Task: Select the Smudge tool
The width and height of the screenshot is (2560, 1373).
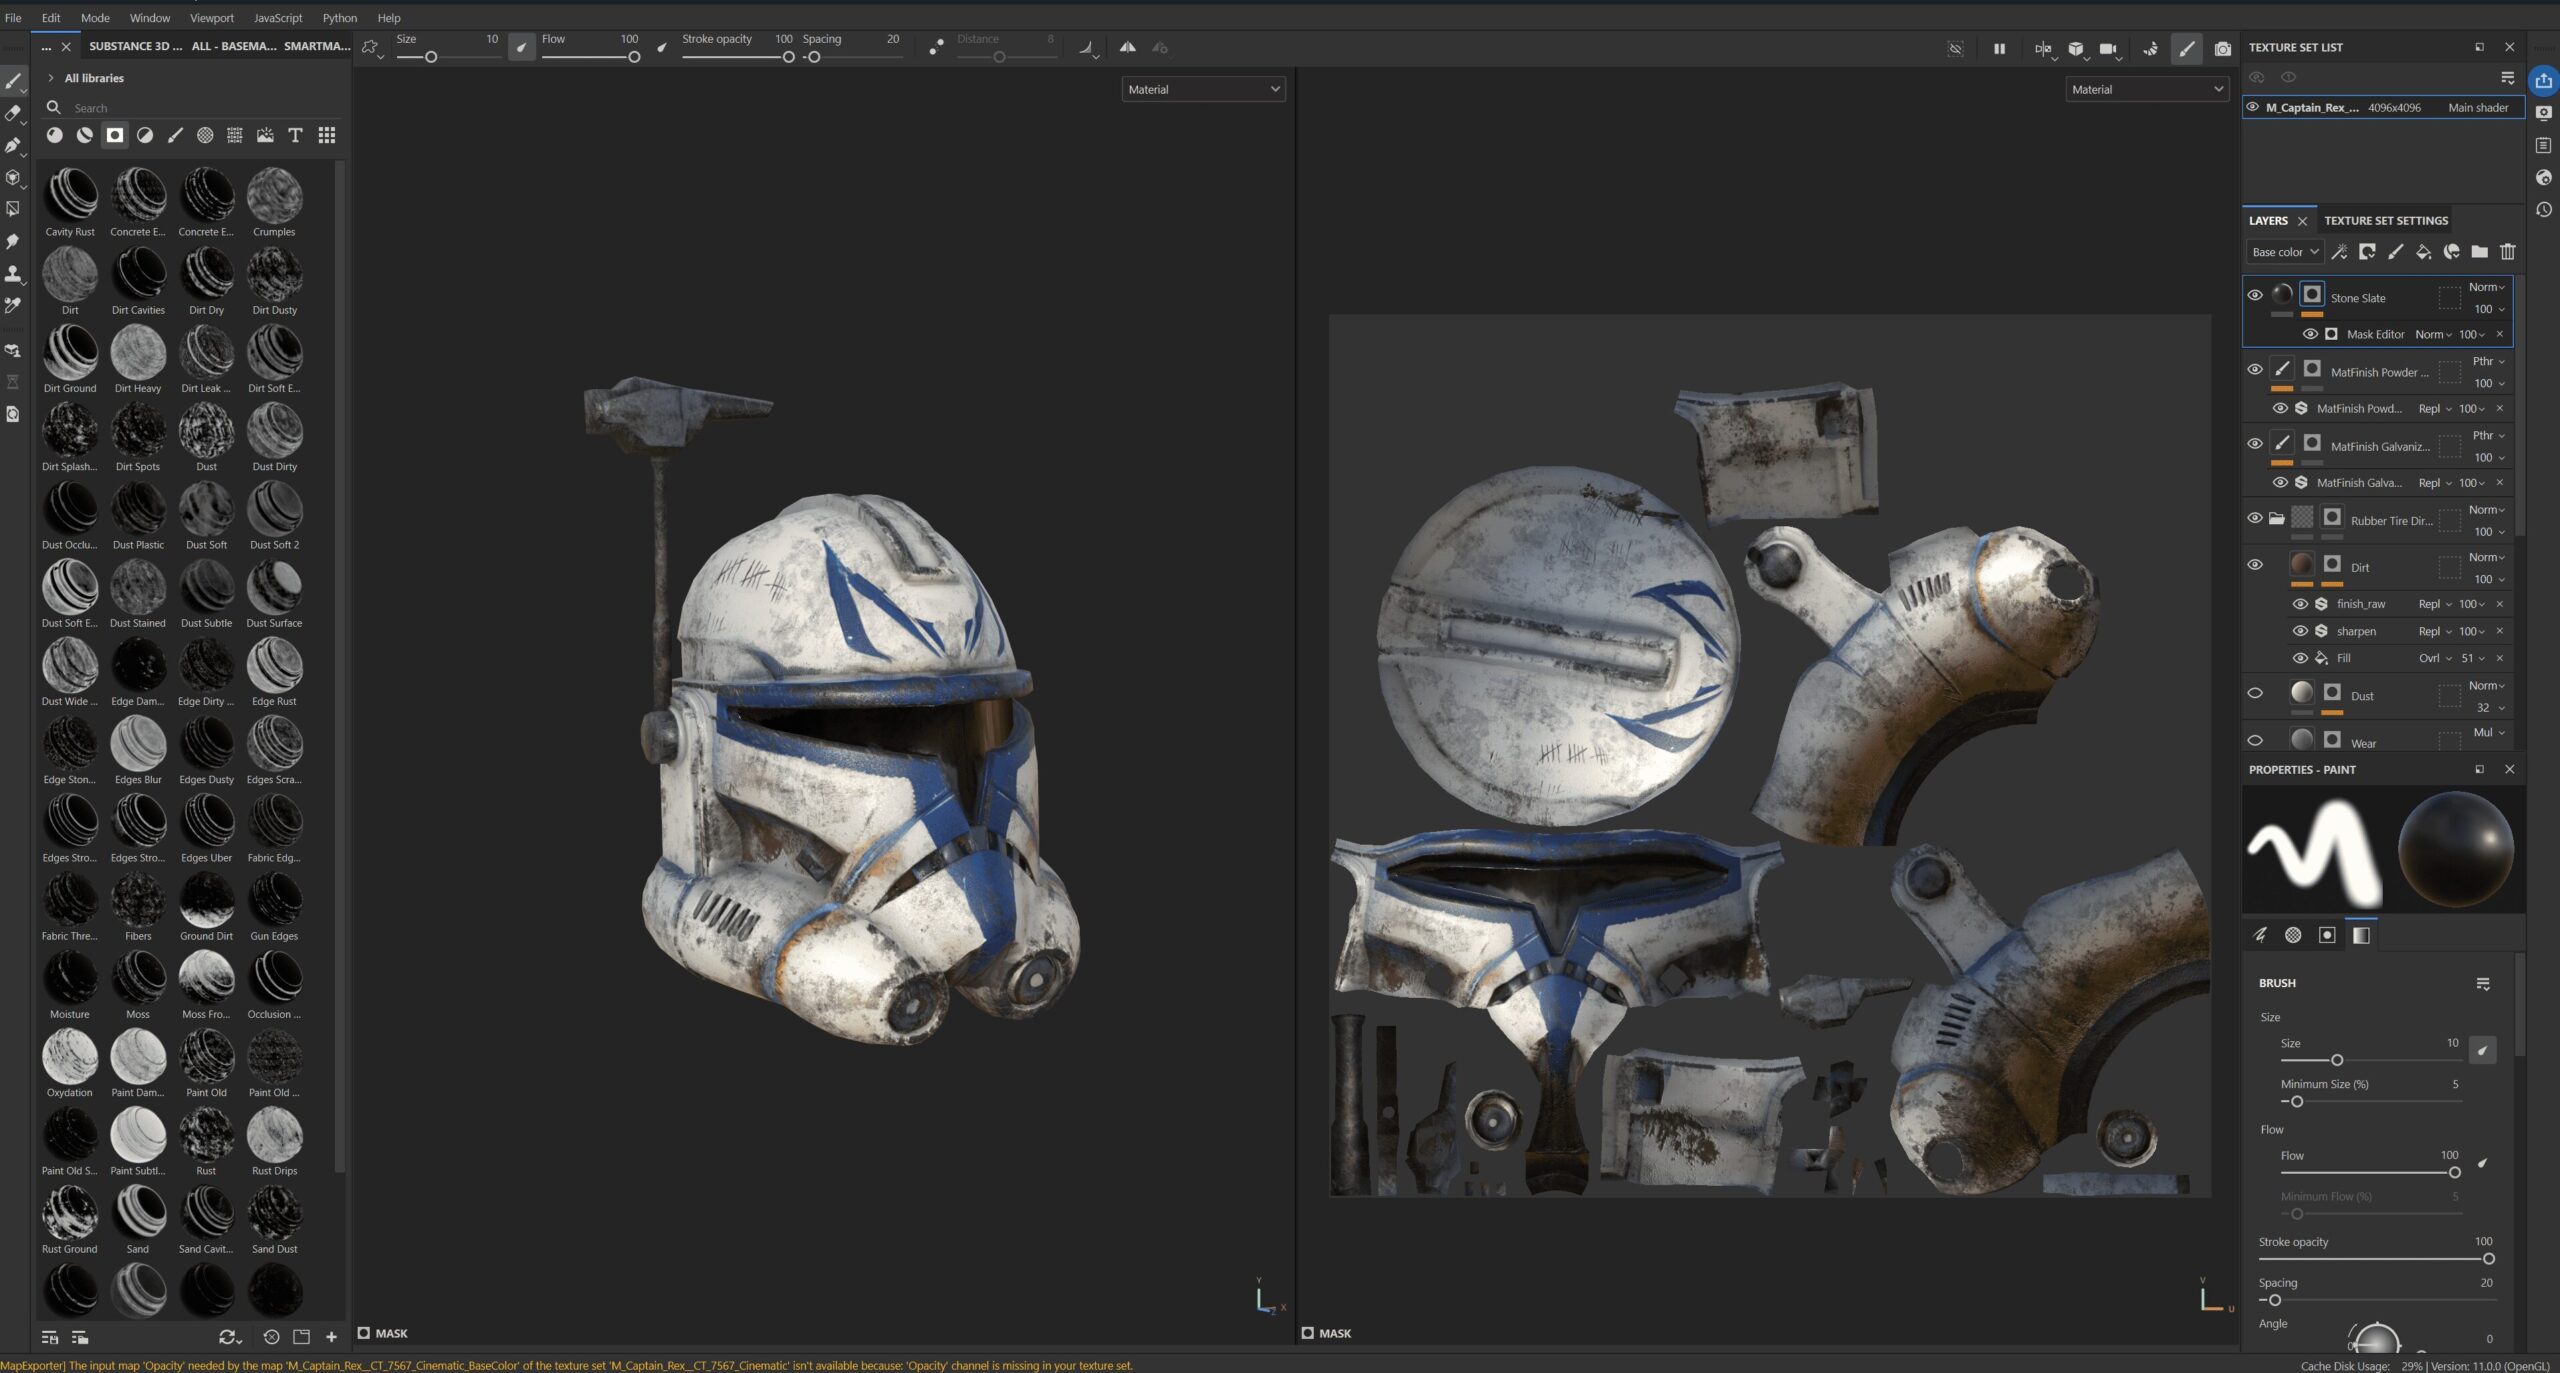Action: [x=13, y=241]
